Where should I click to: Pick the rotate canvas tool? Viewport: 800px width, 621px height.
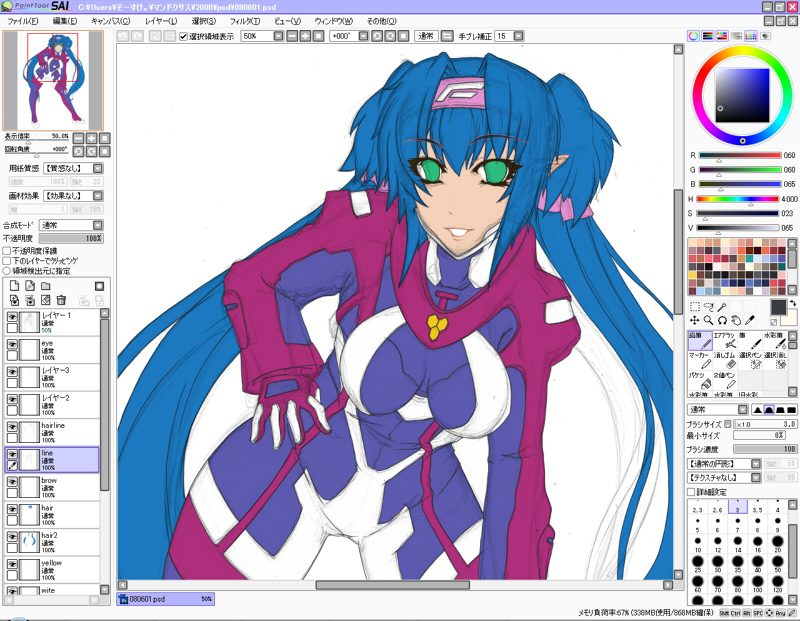(x=722, y=320)
